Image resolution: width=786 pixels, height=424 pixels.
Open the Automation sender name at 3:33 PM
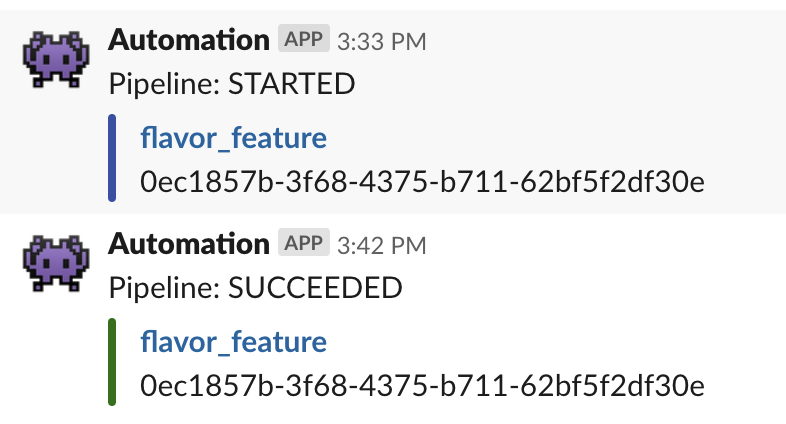tap(189, 40)
